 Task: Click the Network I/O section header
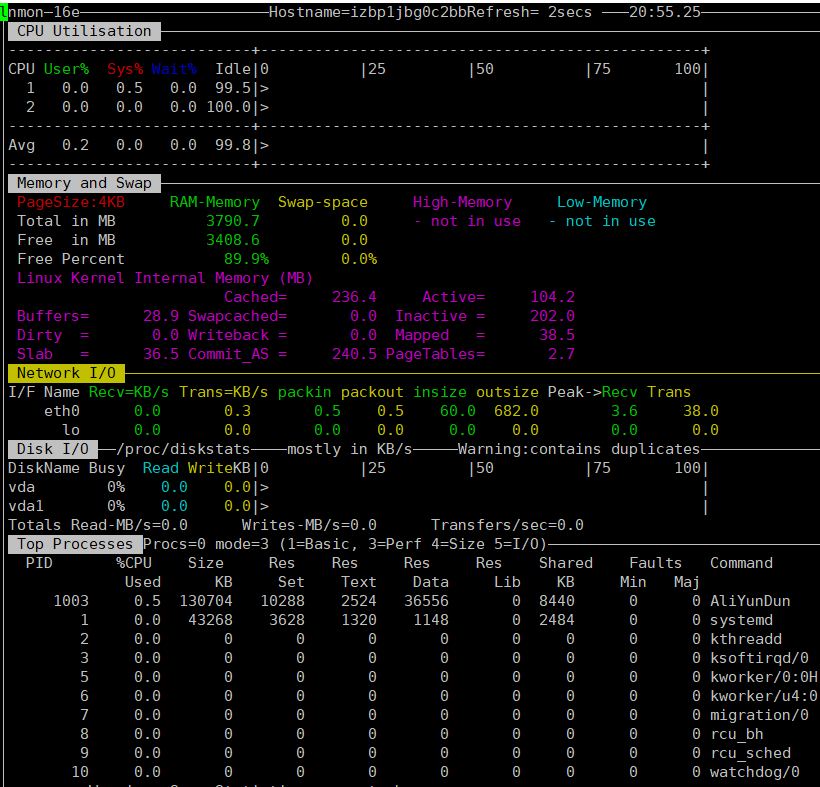(x=66, y=373)
